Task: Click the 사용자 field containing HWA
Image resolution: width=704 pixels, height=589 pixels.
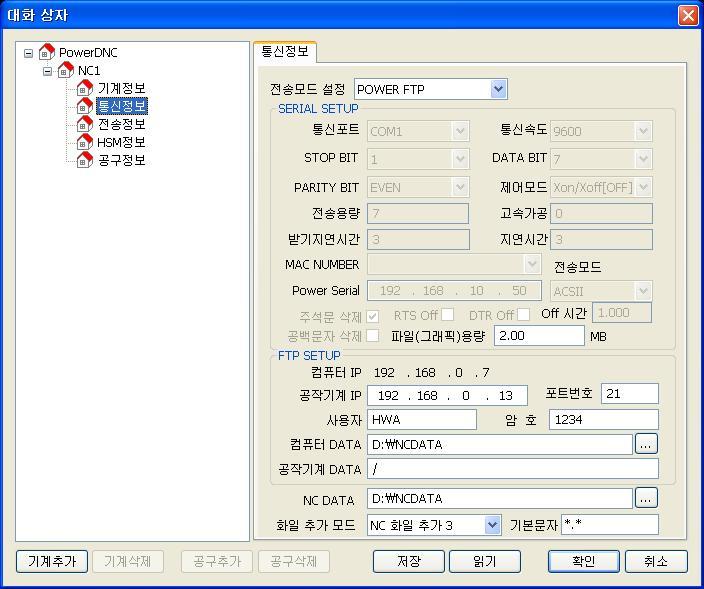Action: pos(422,419)
